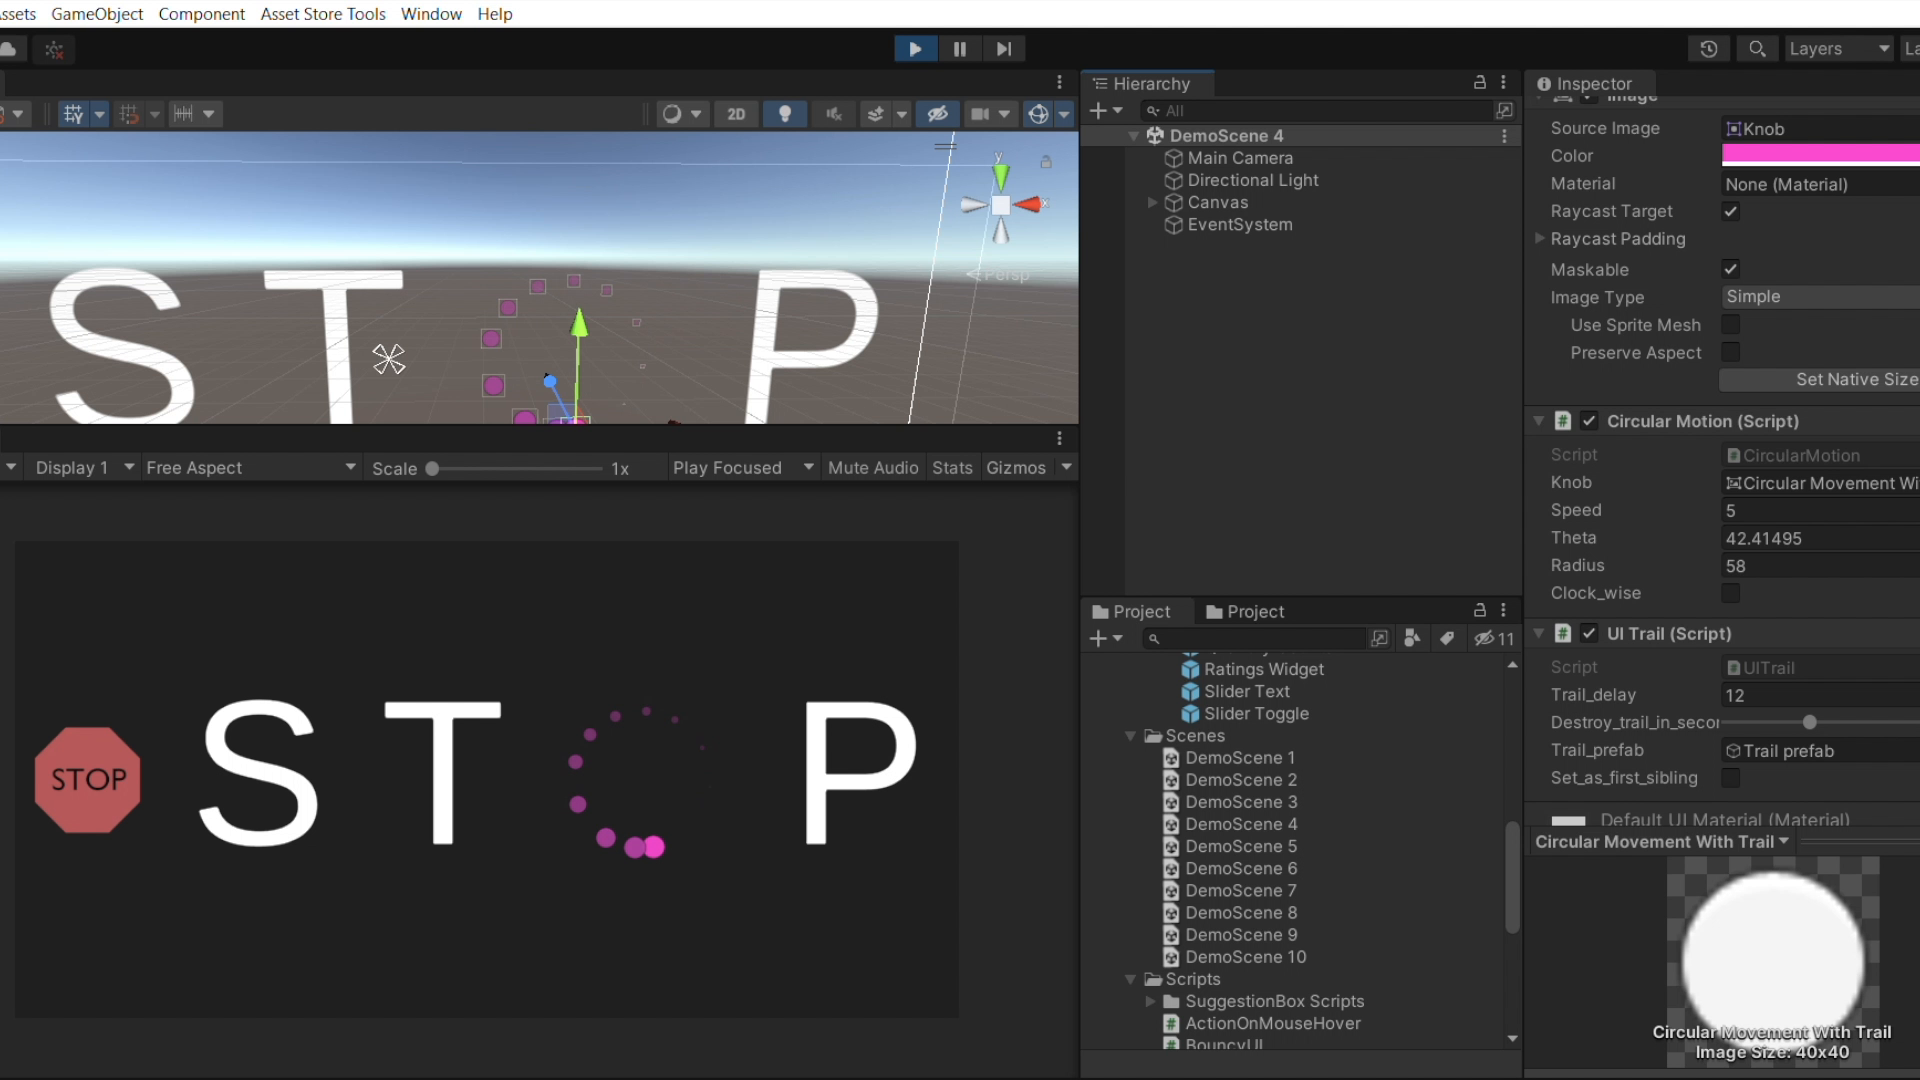The image size is (1920, 1080).
Task: Advance one frame with the Step button
Action: click(1004, 49)
